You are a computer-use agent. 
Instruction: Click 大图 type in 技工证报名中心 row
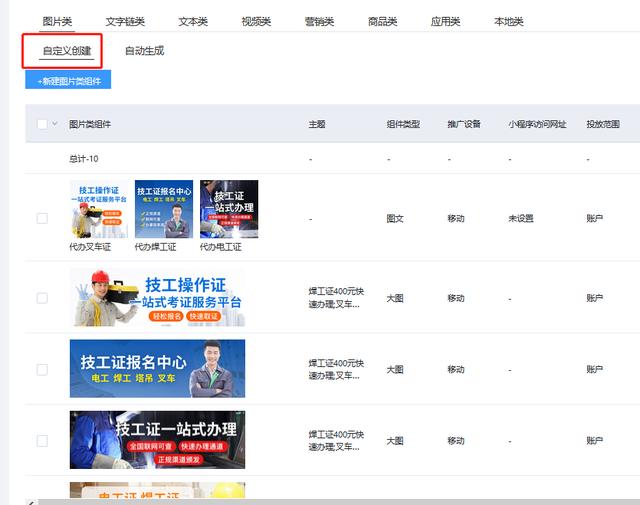(x=395, y=369)
